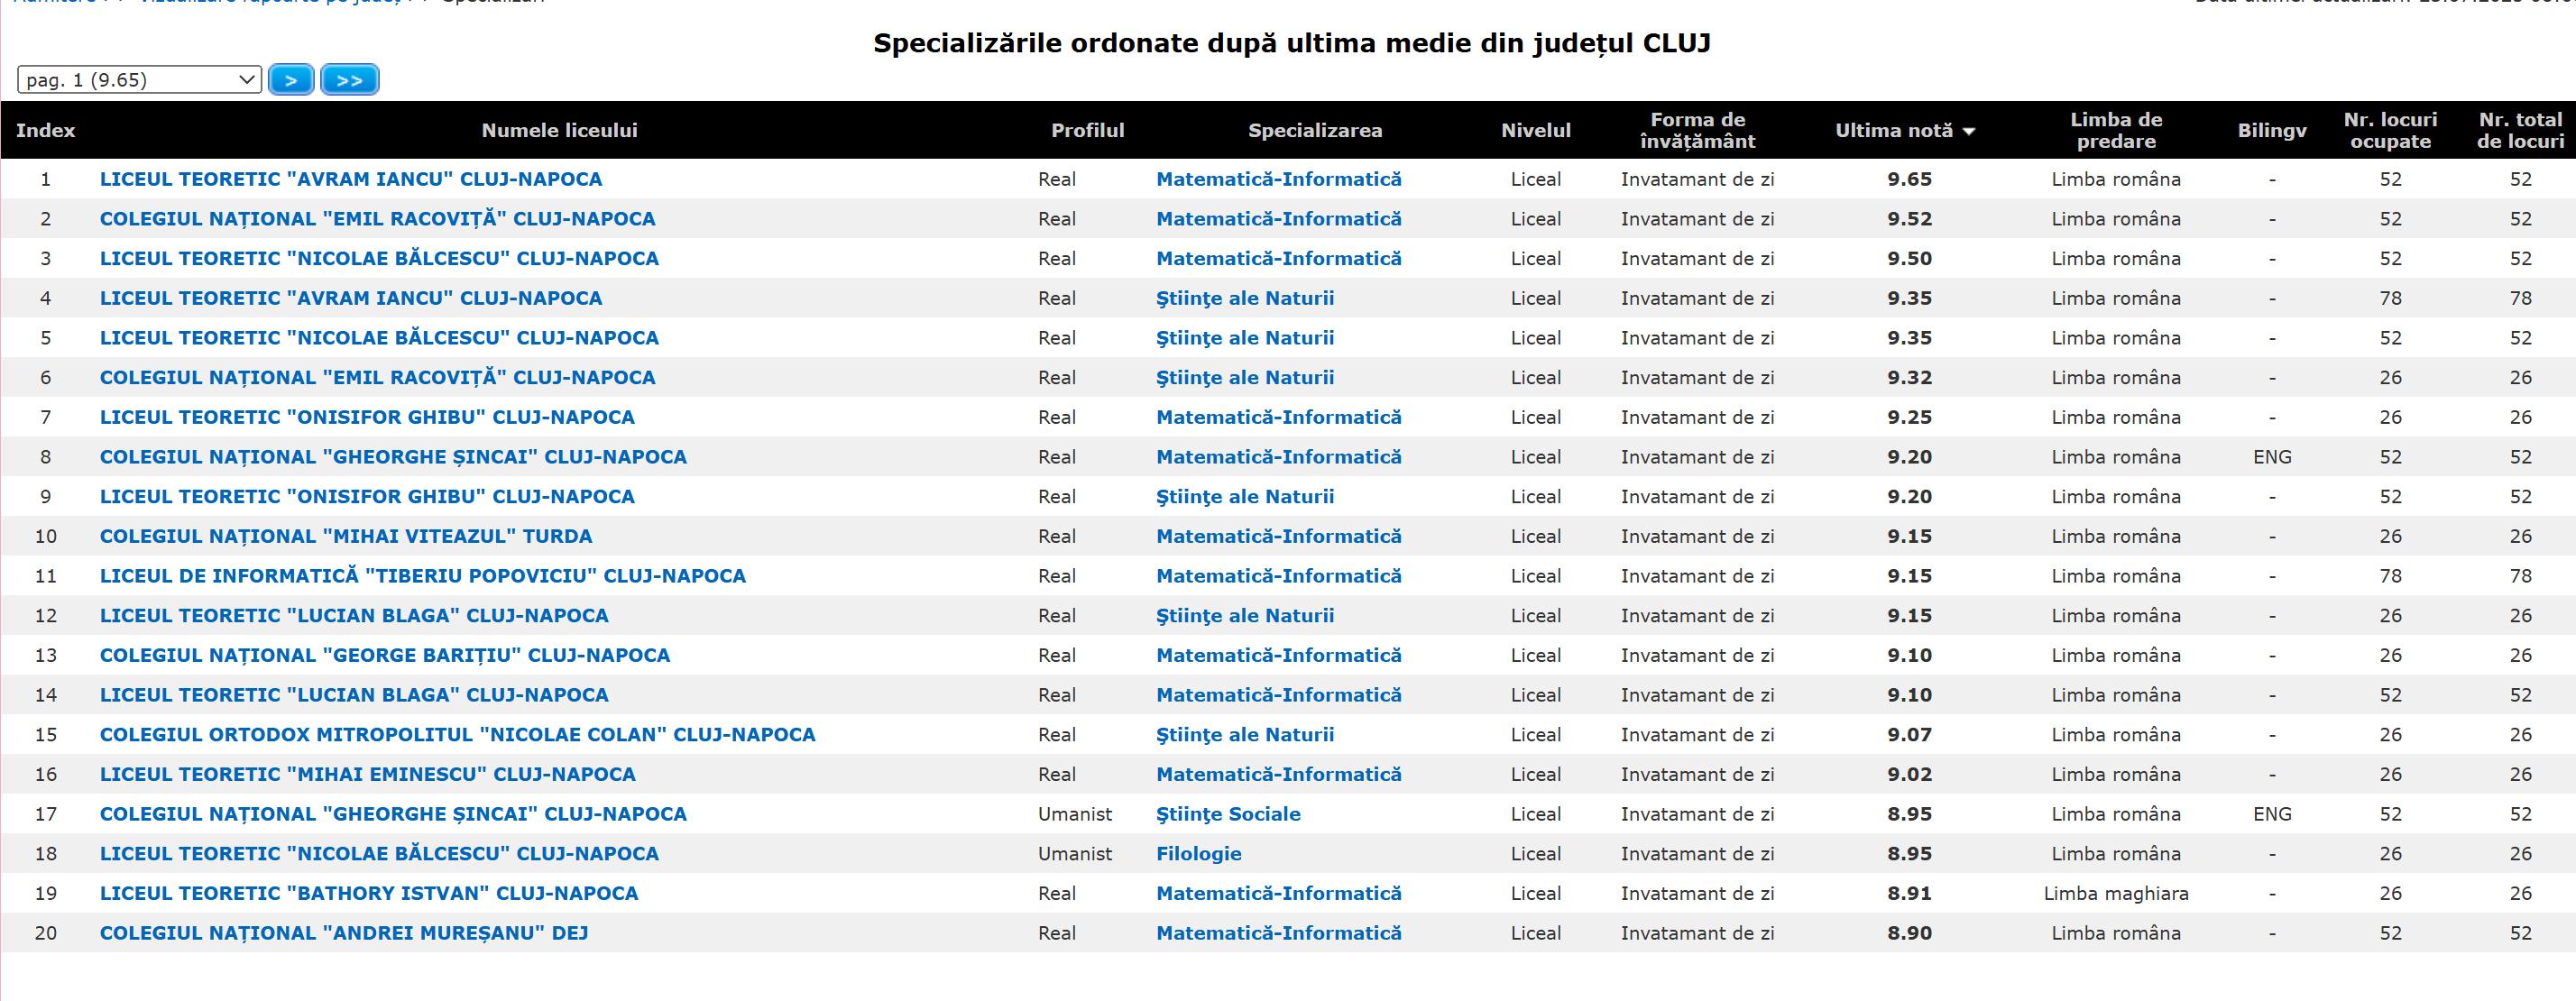Sort by the Specializarea column header
This screenshot has height=1001, width=2576.
coord(1314,130)
